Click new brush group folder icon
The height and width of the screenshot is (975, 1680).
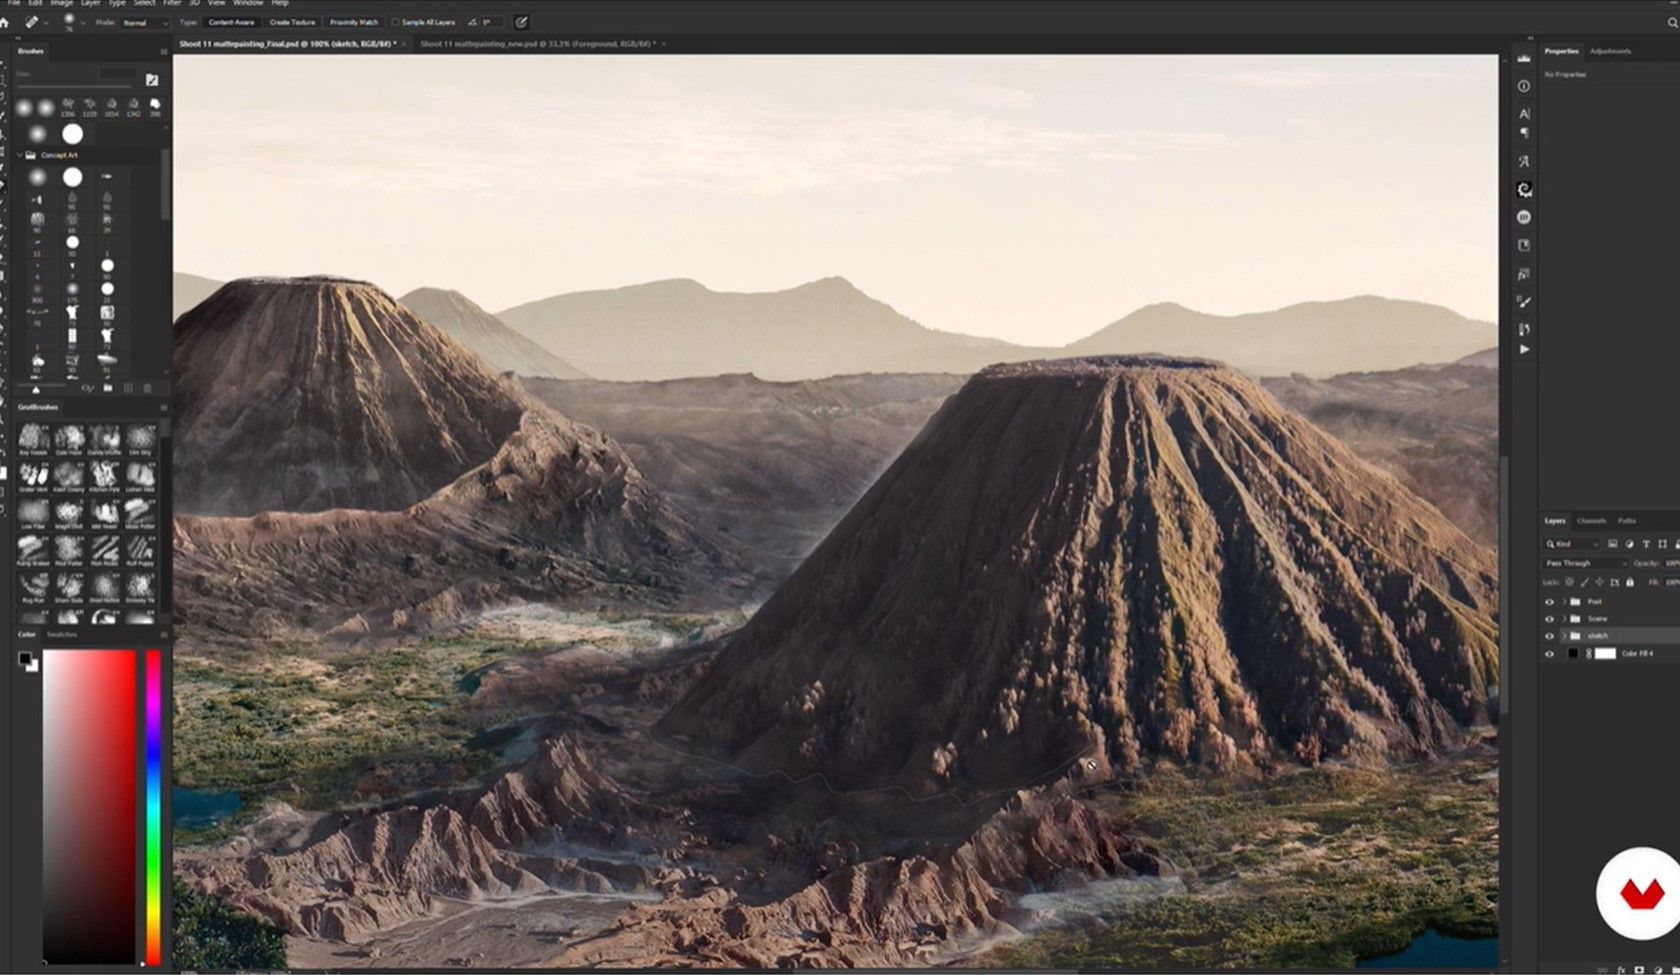[x=108, y=388]
